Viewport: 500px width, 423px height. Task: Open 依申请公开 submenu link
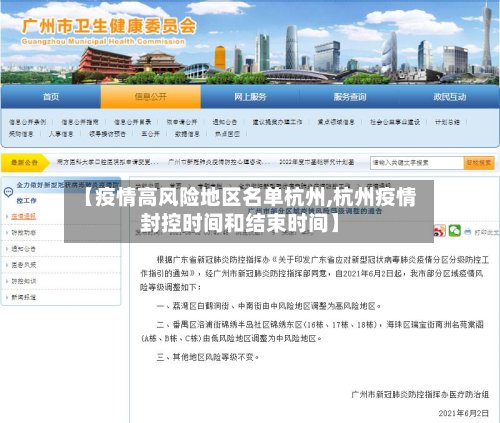point(182,122)
